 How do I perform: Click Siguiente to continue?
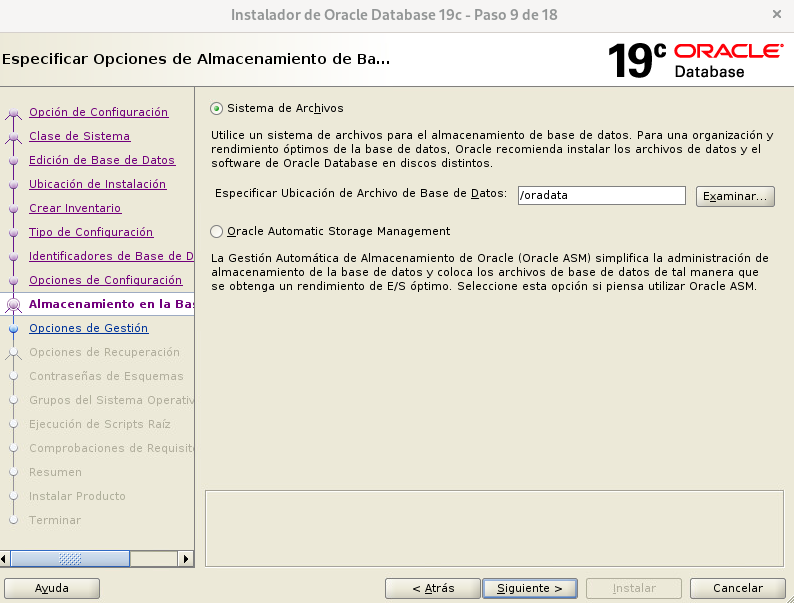(x=529, y=588)
